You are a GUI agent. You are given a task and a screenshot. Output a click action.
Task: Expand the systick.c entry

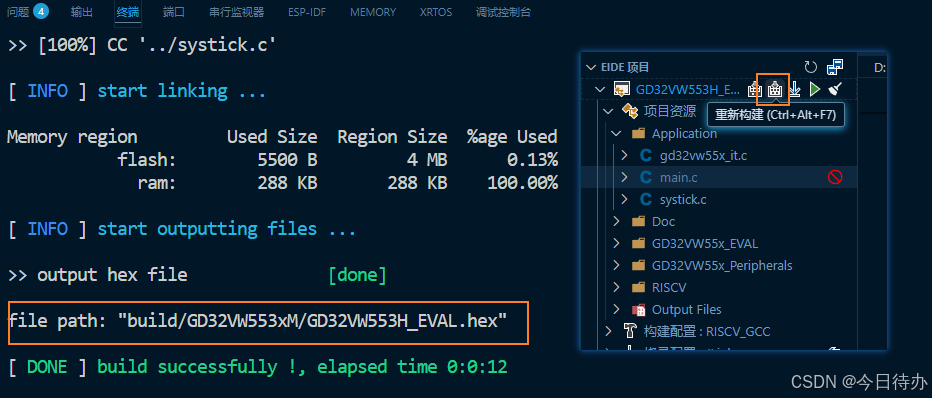click(624, 199)
